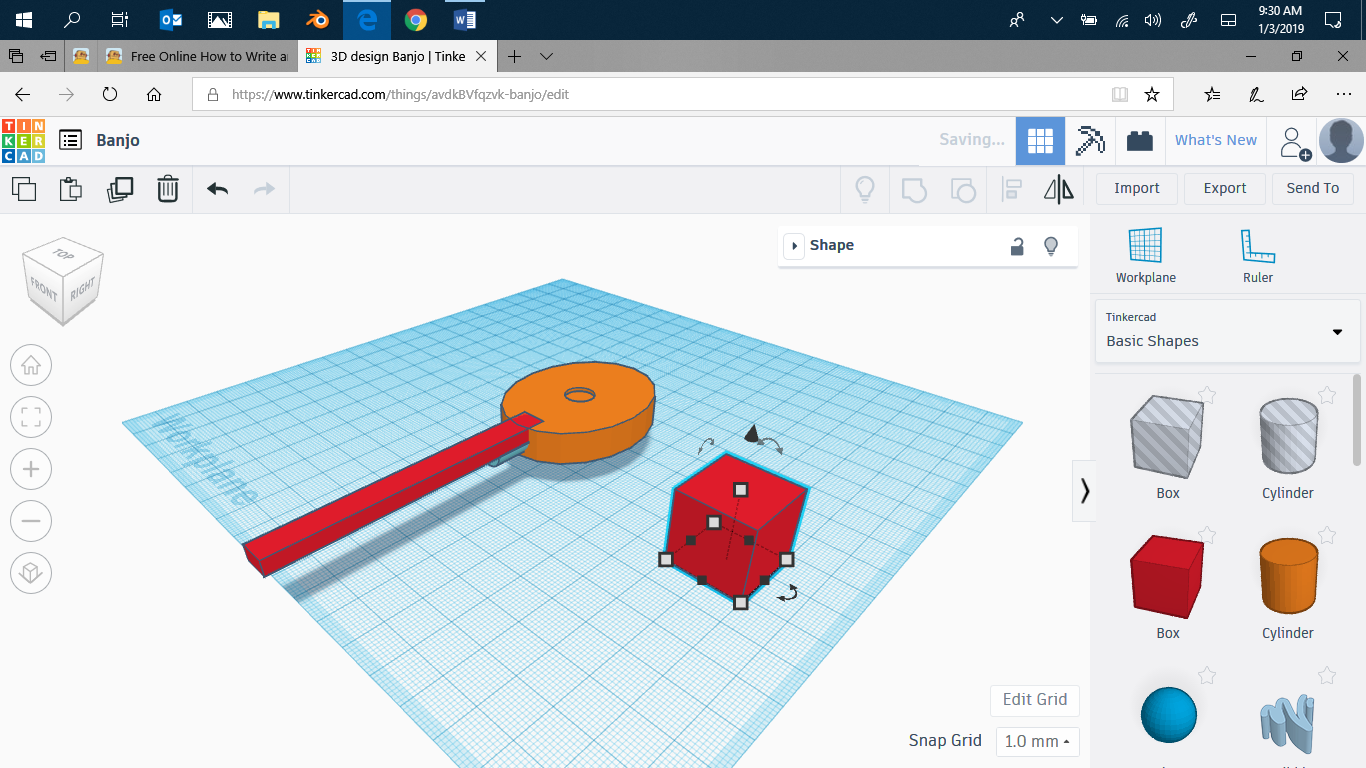
Task: Select the Workplane tool
Action: (1146, 256)
